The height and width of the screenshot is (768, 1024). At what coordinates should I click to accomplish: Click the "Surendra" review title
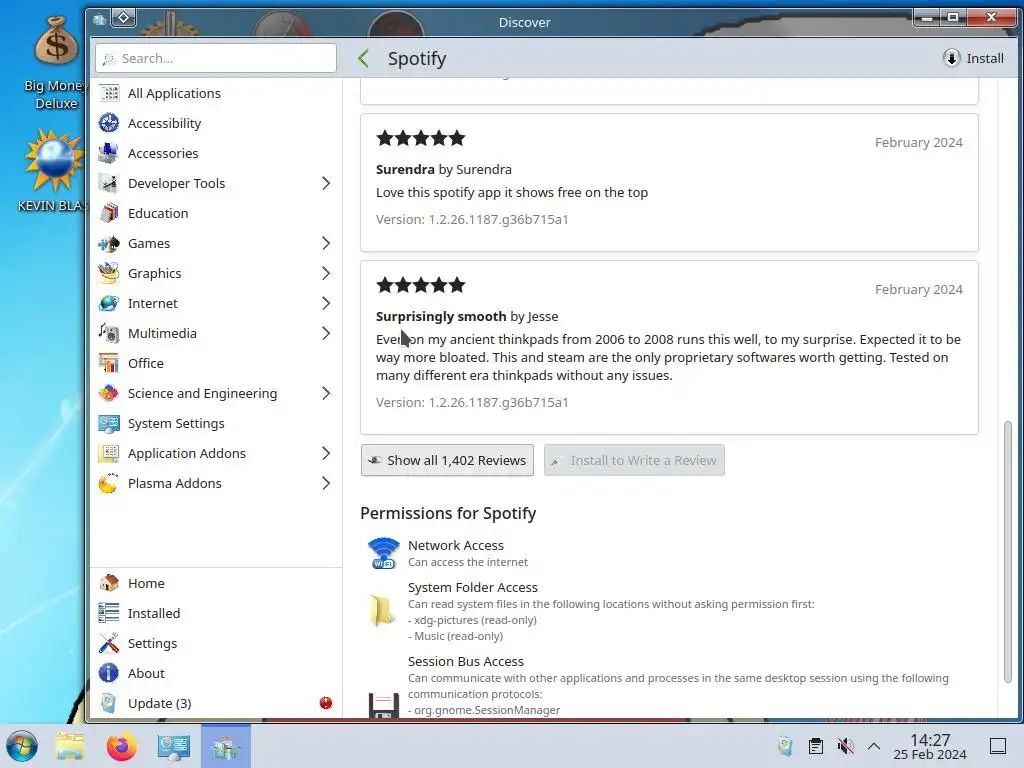coord(405,169)
